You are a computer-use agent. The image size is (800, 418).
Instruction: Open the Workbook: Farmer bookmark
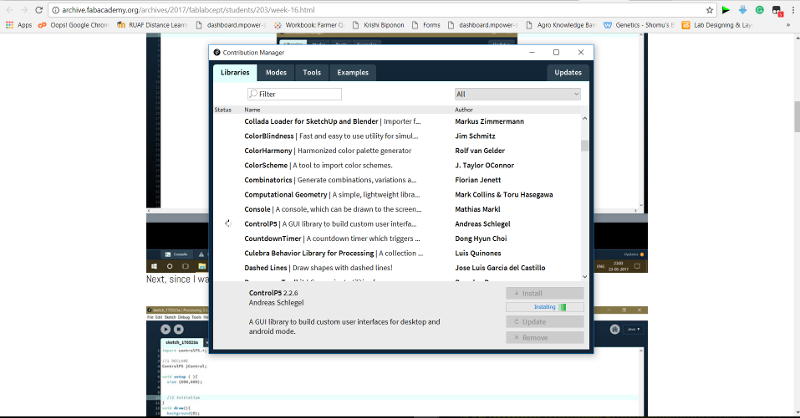click(309, 24)
